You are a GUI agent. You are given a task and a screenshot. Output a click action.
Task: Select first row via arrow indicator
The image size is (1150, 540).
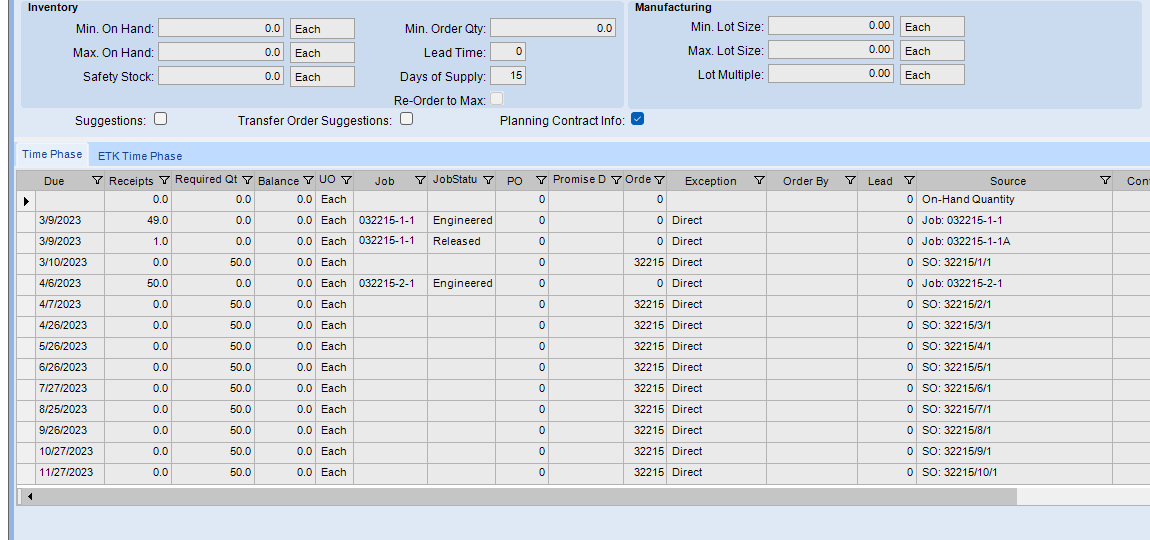(x=26, y=200)
